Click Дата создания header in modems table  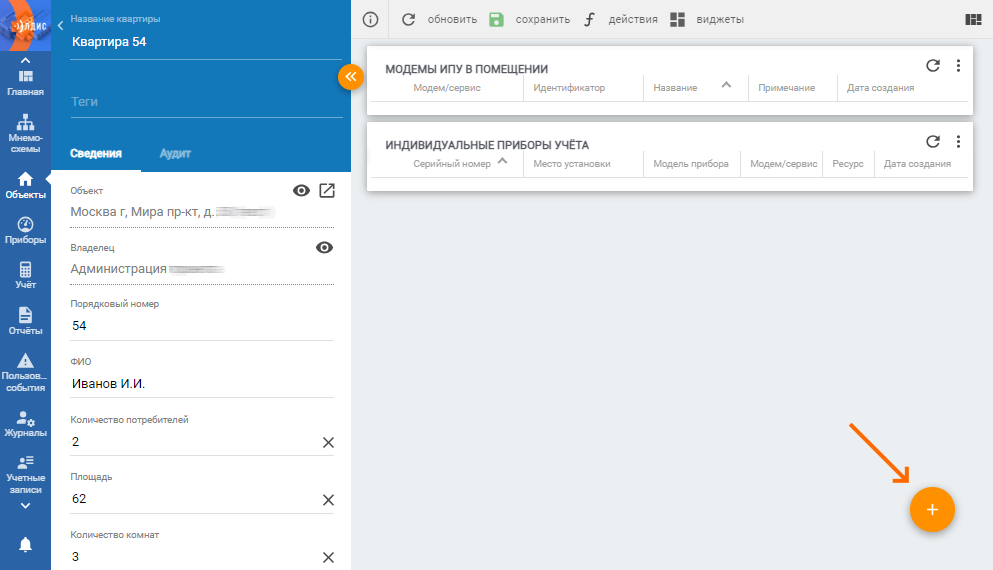point(880,88)
